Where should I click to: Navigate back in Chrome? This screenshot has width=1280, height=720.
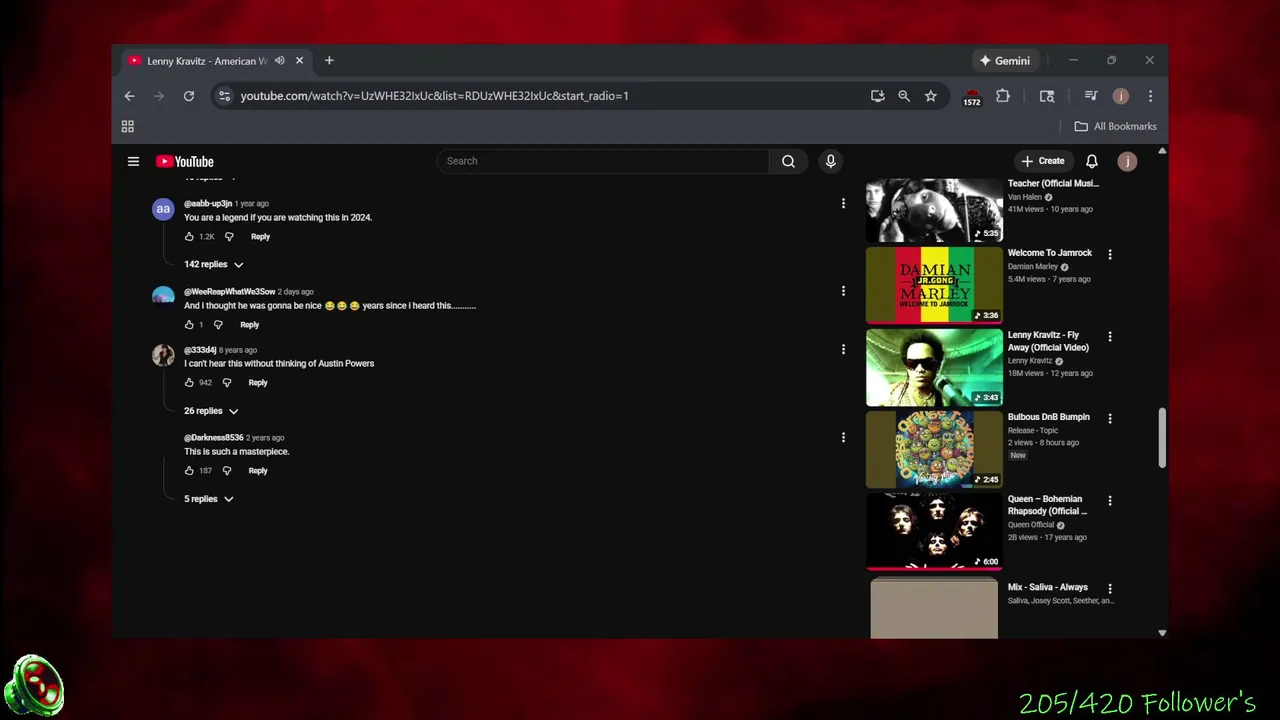(129, 96)
